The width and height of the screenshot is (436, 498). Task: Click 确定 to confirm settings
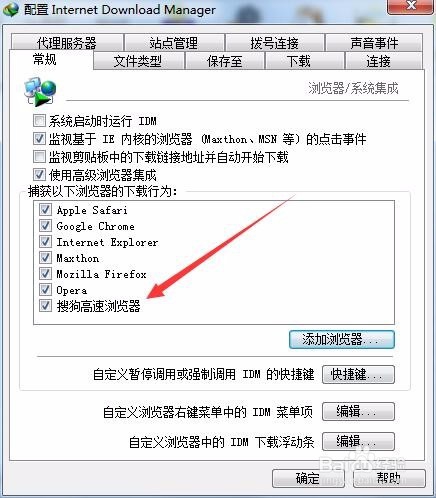tap(308, 479)
